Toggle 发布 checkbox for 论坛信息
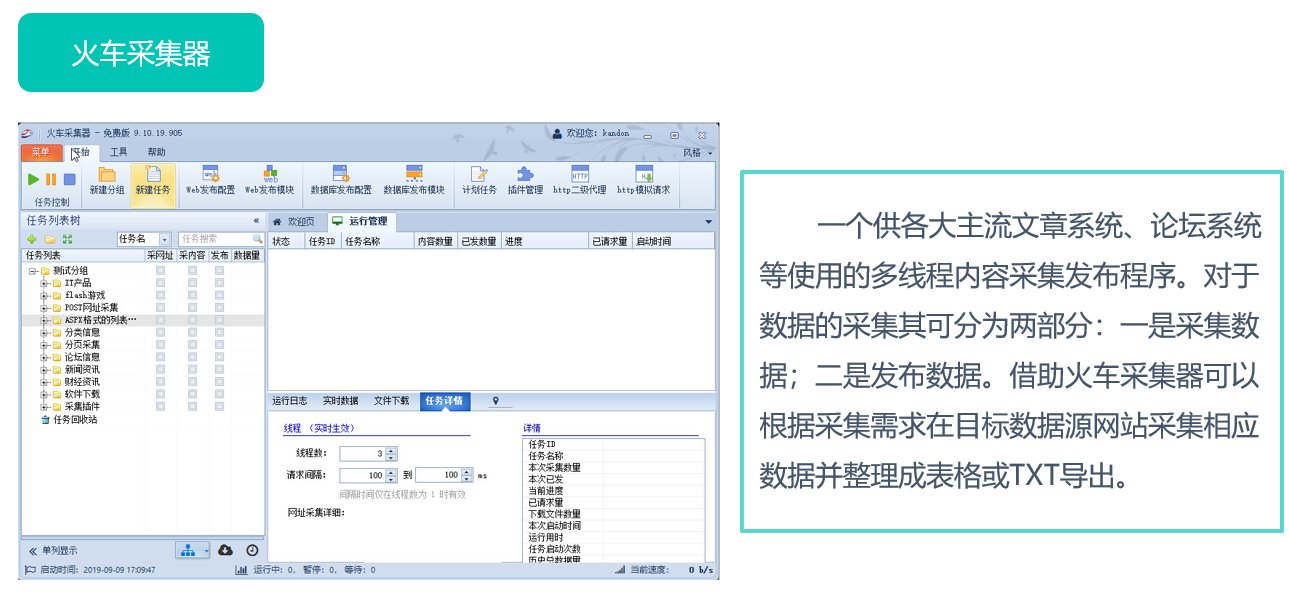Image resolution: width=1289 pixels, height=592 pixels. (219, 357)
